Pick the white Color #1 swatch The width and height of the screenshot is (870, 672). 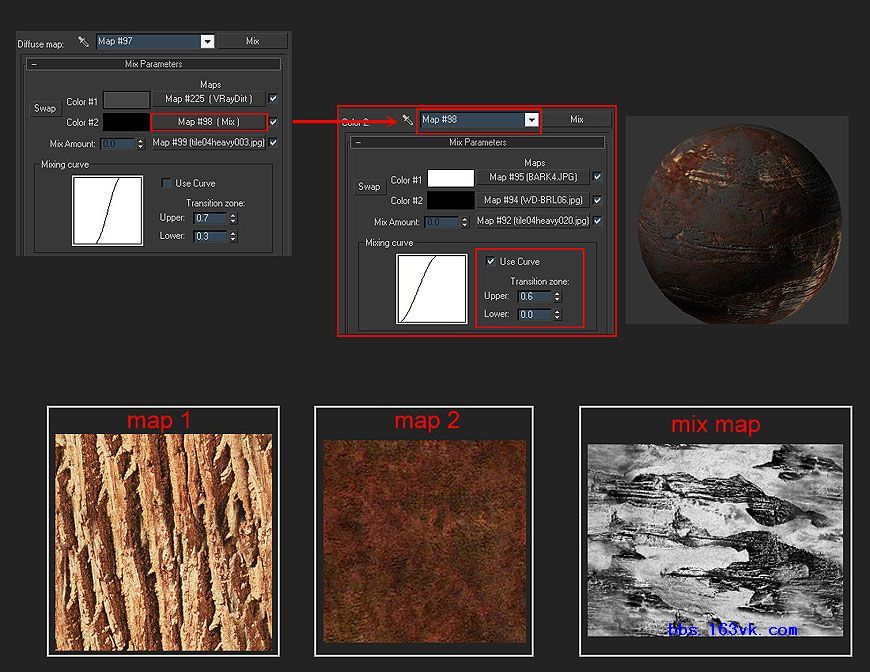[x=451, y=179]
